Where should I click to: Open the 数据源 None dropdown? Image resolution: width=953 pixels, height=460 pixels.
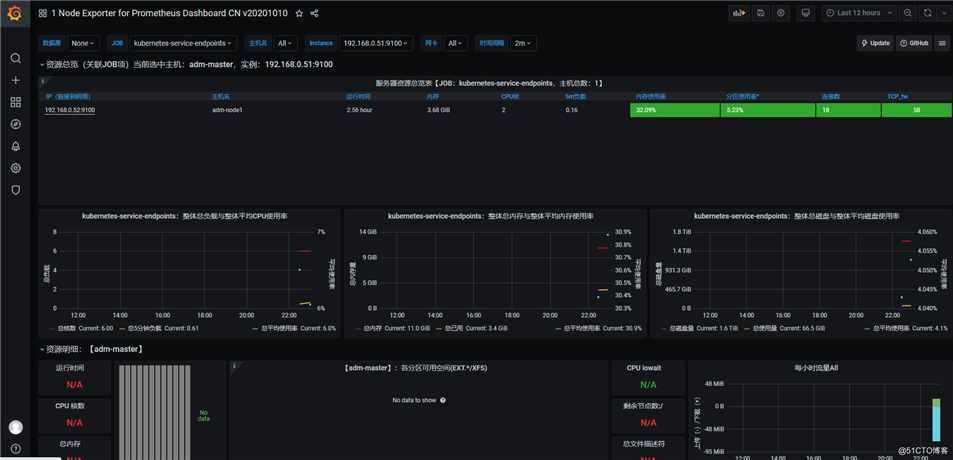coord(83,43)
